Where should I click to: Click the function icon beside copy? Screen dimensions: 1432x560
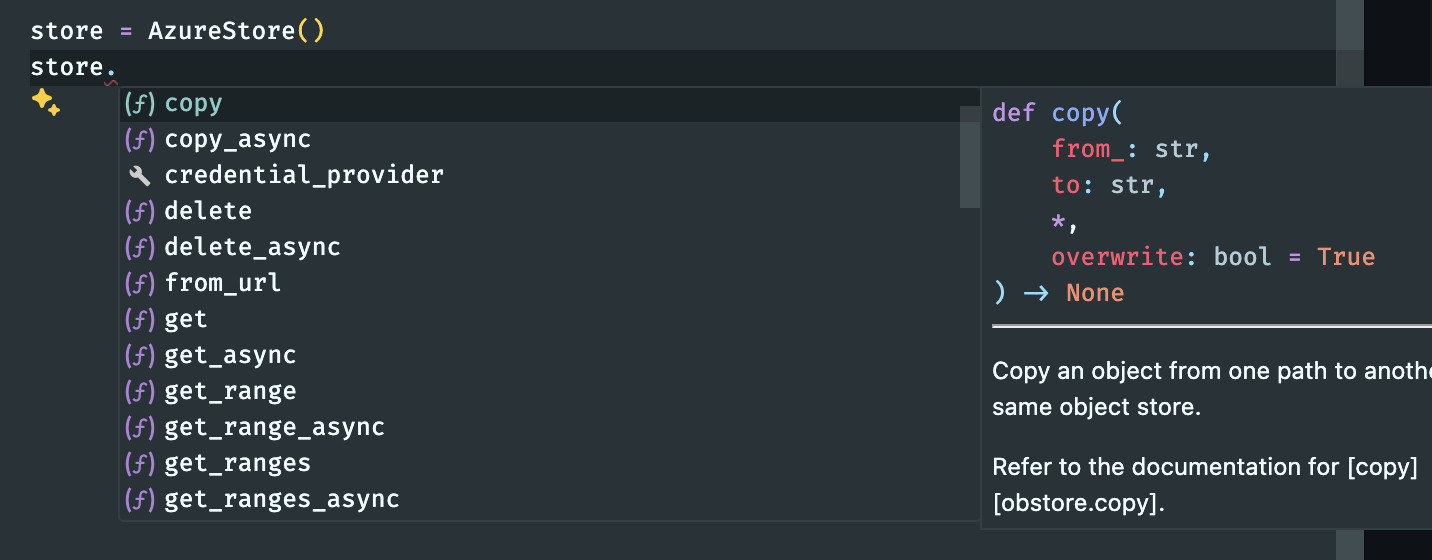click(139, 104)
